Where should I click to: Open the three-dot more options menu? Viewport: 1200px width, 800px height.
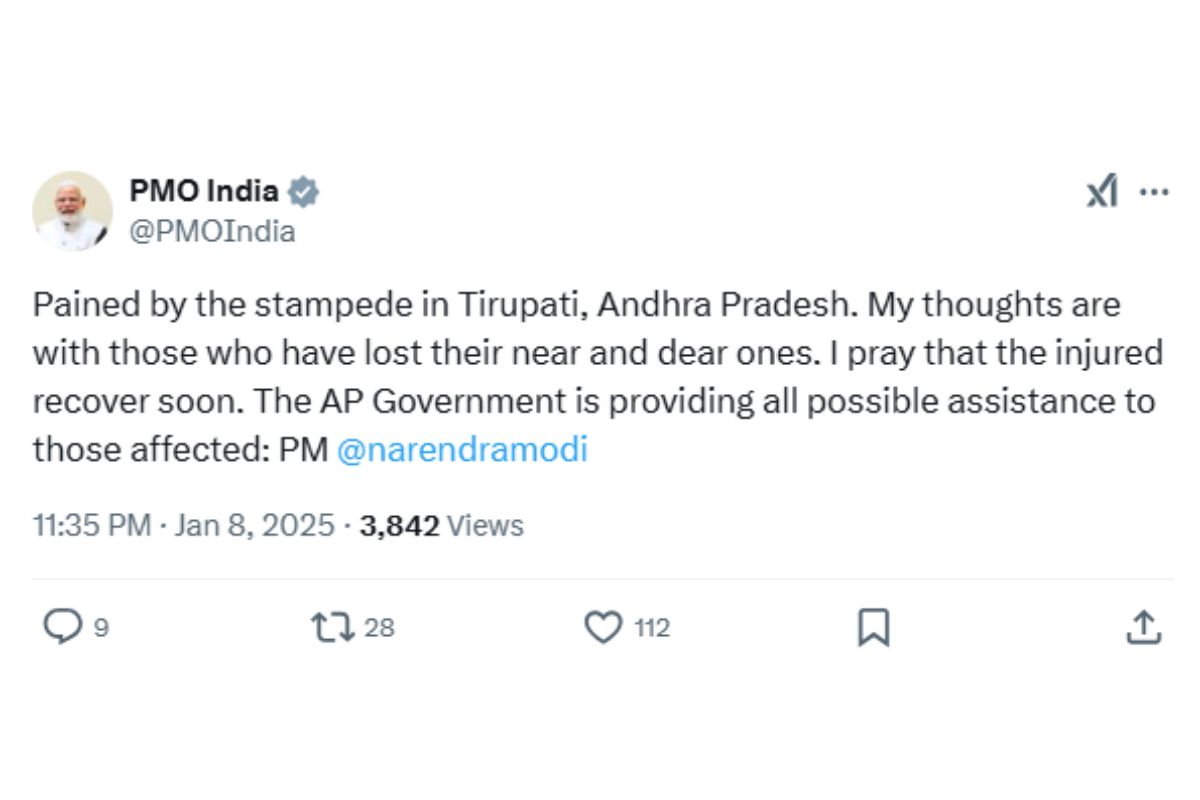click(x=1154, y=191)
